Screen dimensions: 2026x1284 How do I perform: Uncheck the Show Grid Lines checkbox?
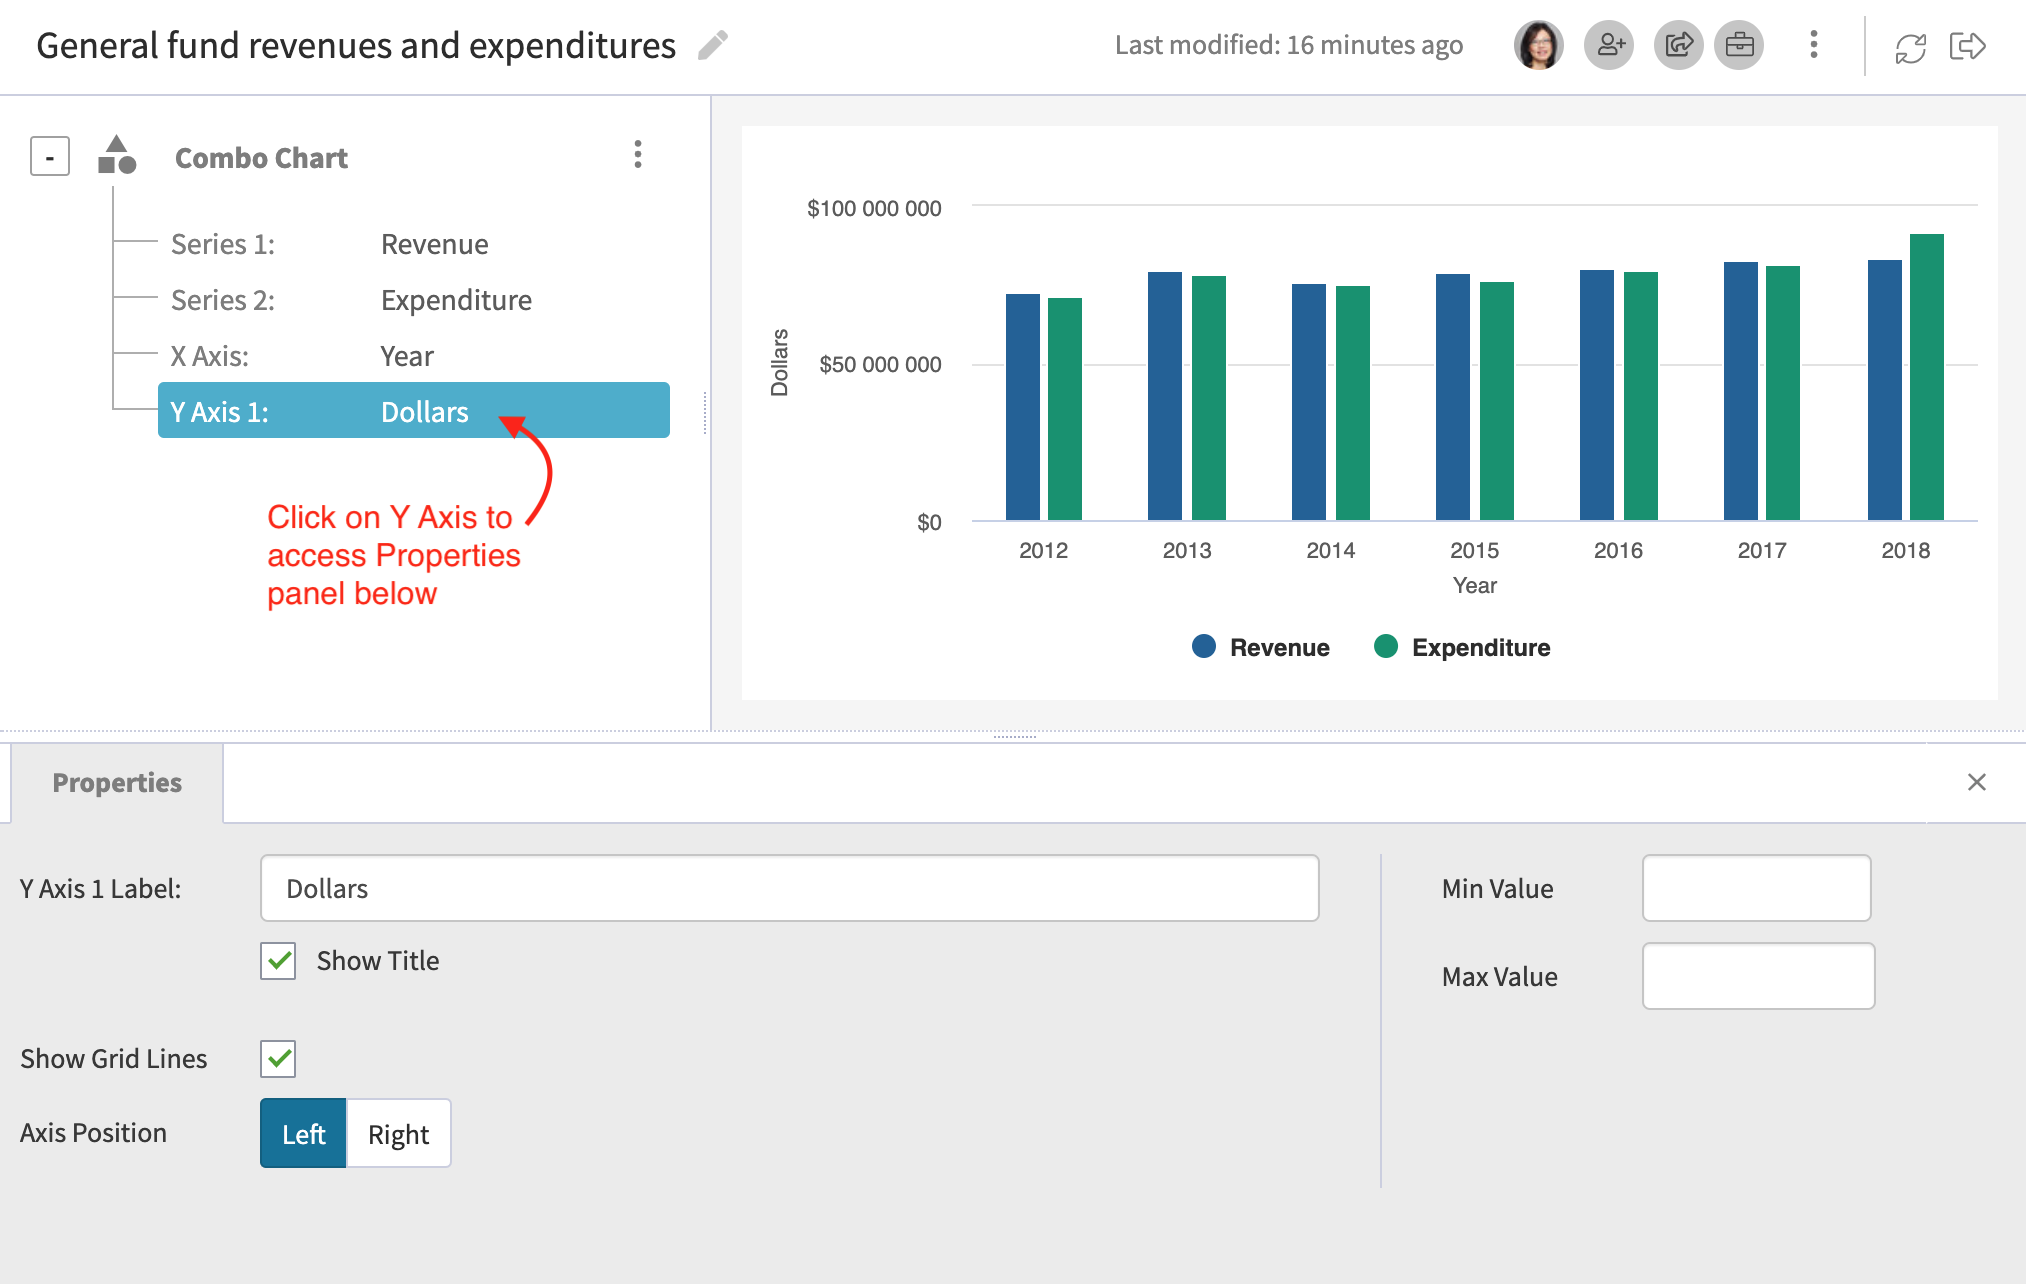278,1058
